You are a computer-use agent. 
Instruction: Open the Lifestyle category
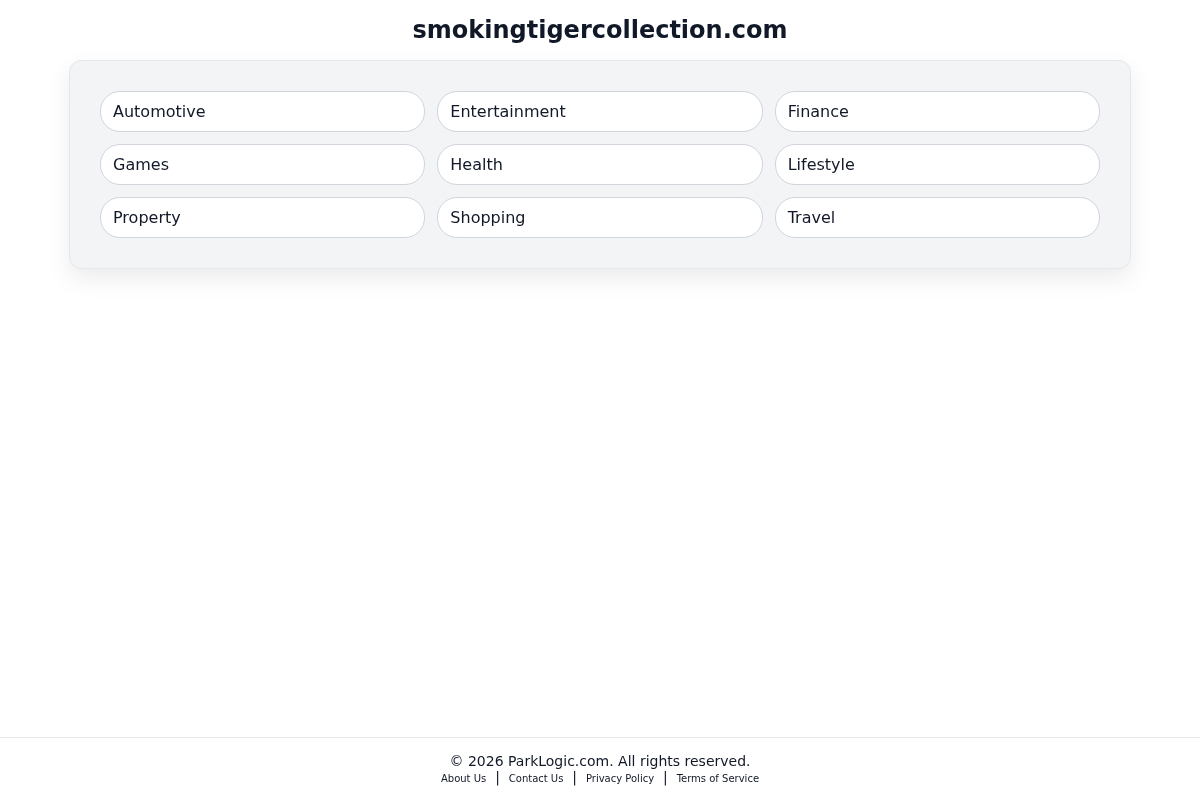[x=937, y=164]
